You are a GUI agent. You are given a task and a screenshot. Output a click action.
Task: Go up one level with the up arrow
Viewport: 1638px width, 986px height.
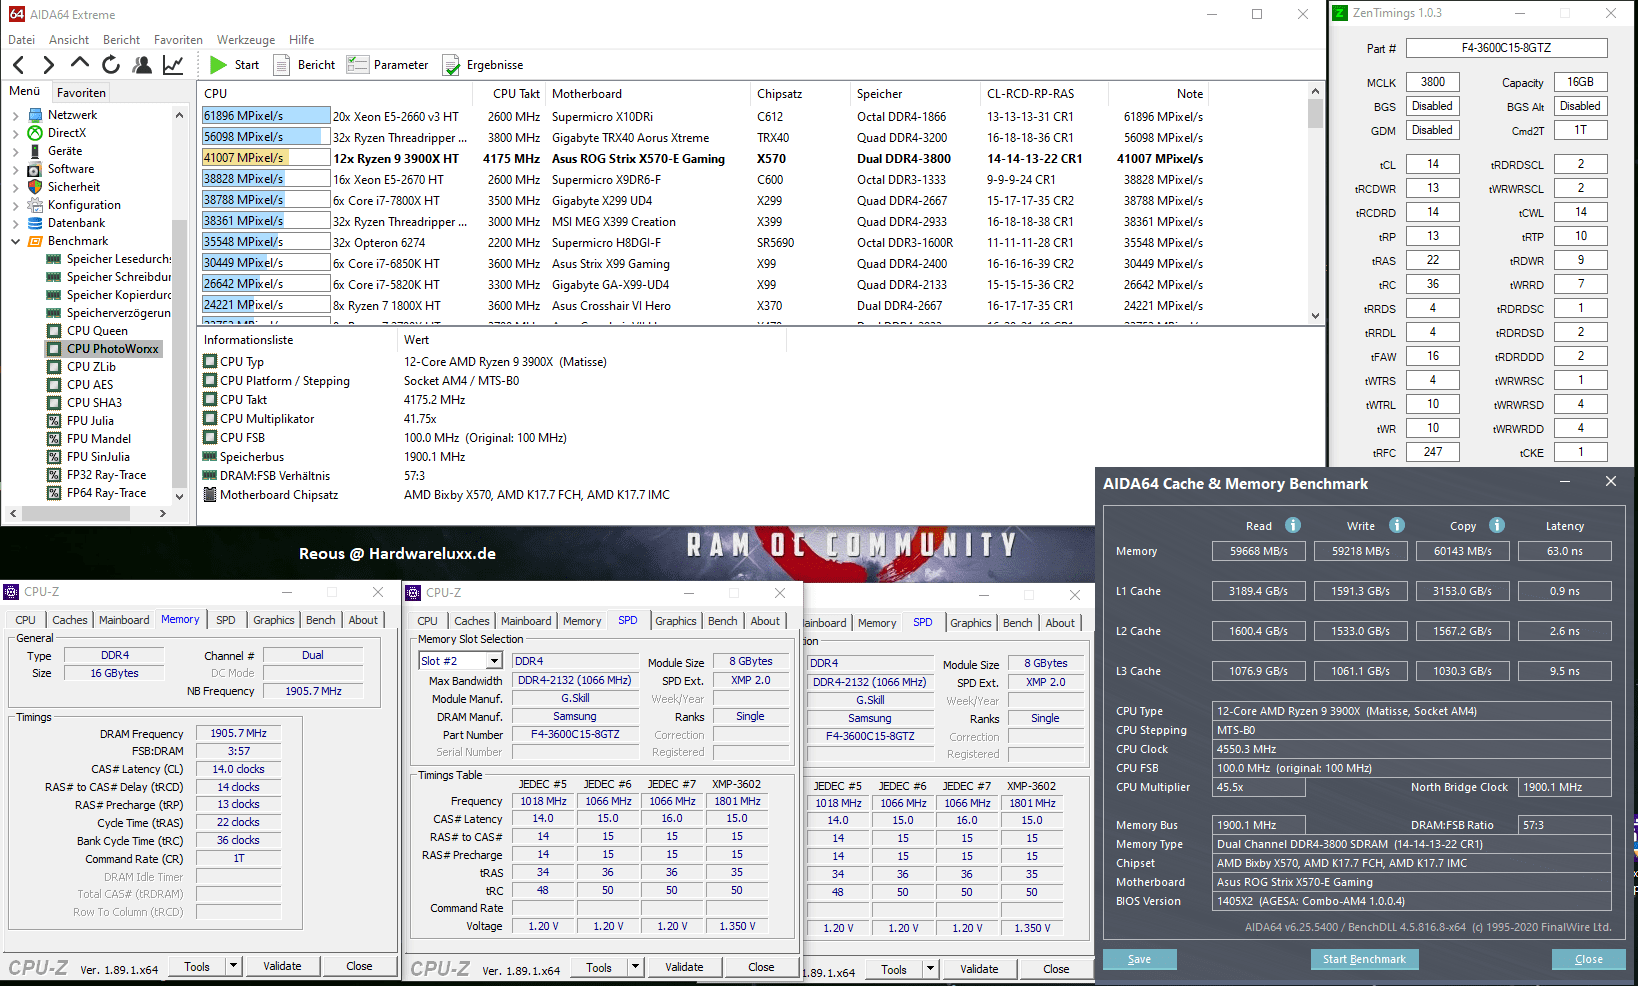[x=79, y=64]
